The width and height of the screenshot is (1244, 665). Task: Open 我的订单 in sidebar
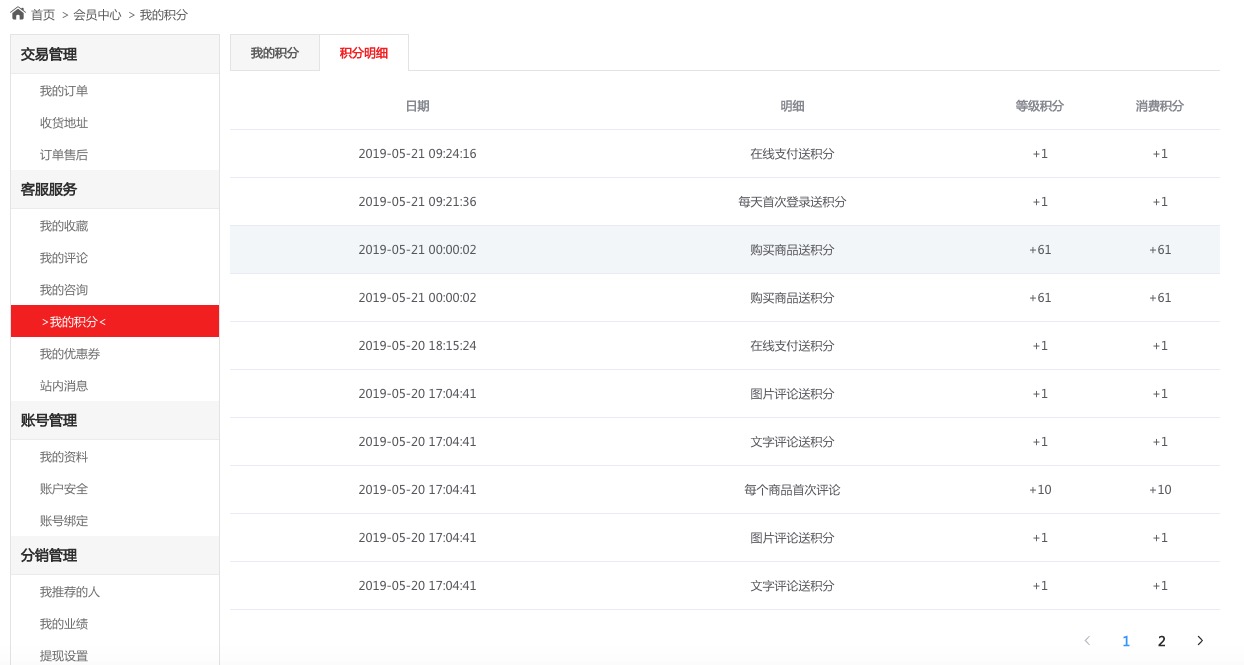[64, 91]
